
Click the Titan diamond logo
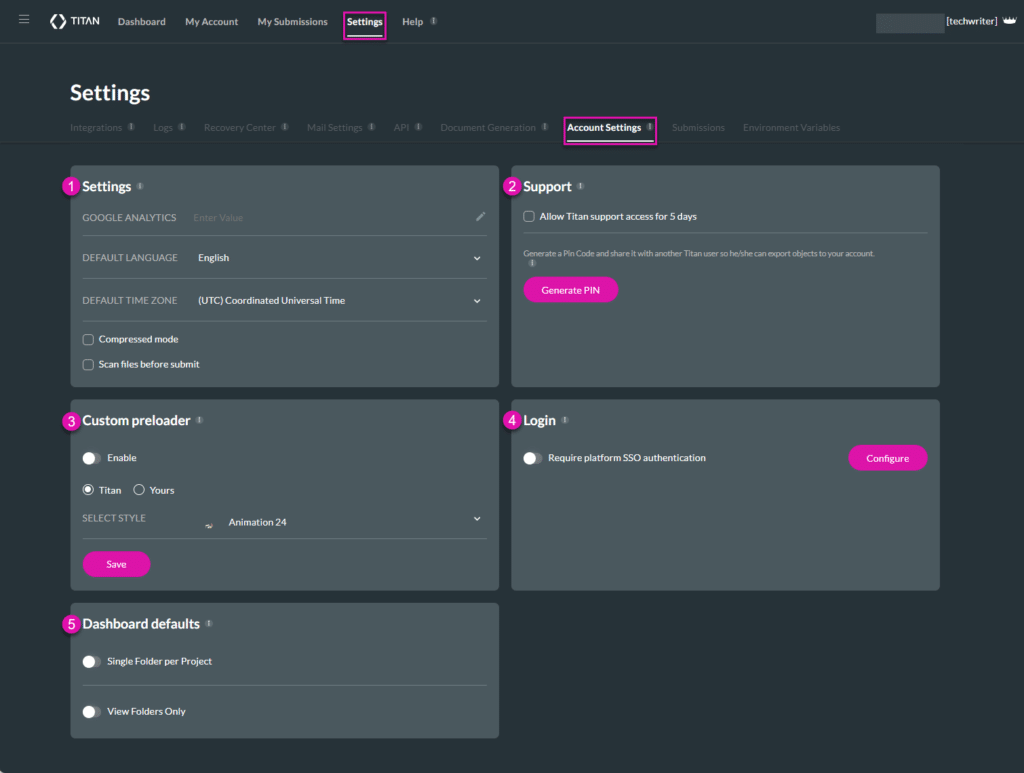pyautogui.click(x=58, y=21)
